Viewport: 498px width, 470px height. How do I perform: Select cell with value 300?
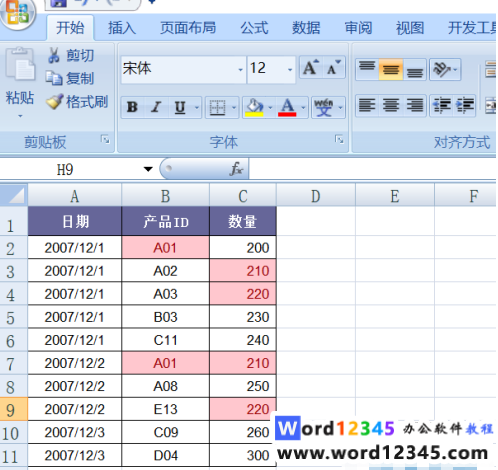pyautogui.click(x=243, y=455)
